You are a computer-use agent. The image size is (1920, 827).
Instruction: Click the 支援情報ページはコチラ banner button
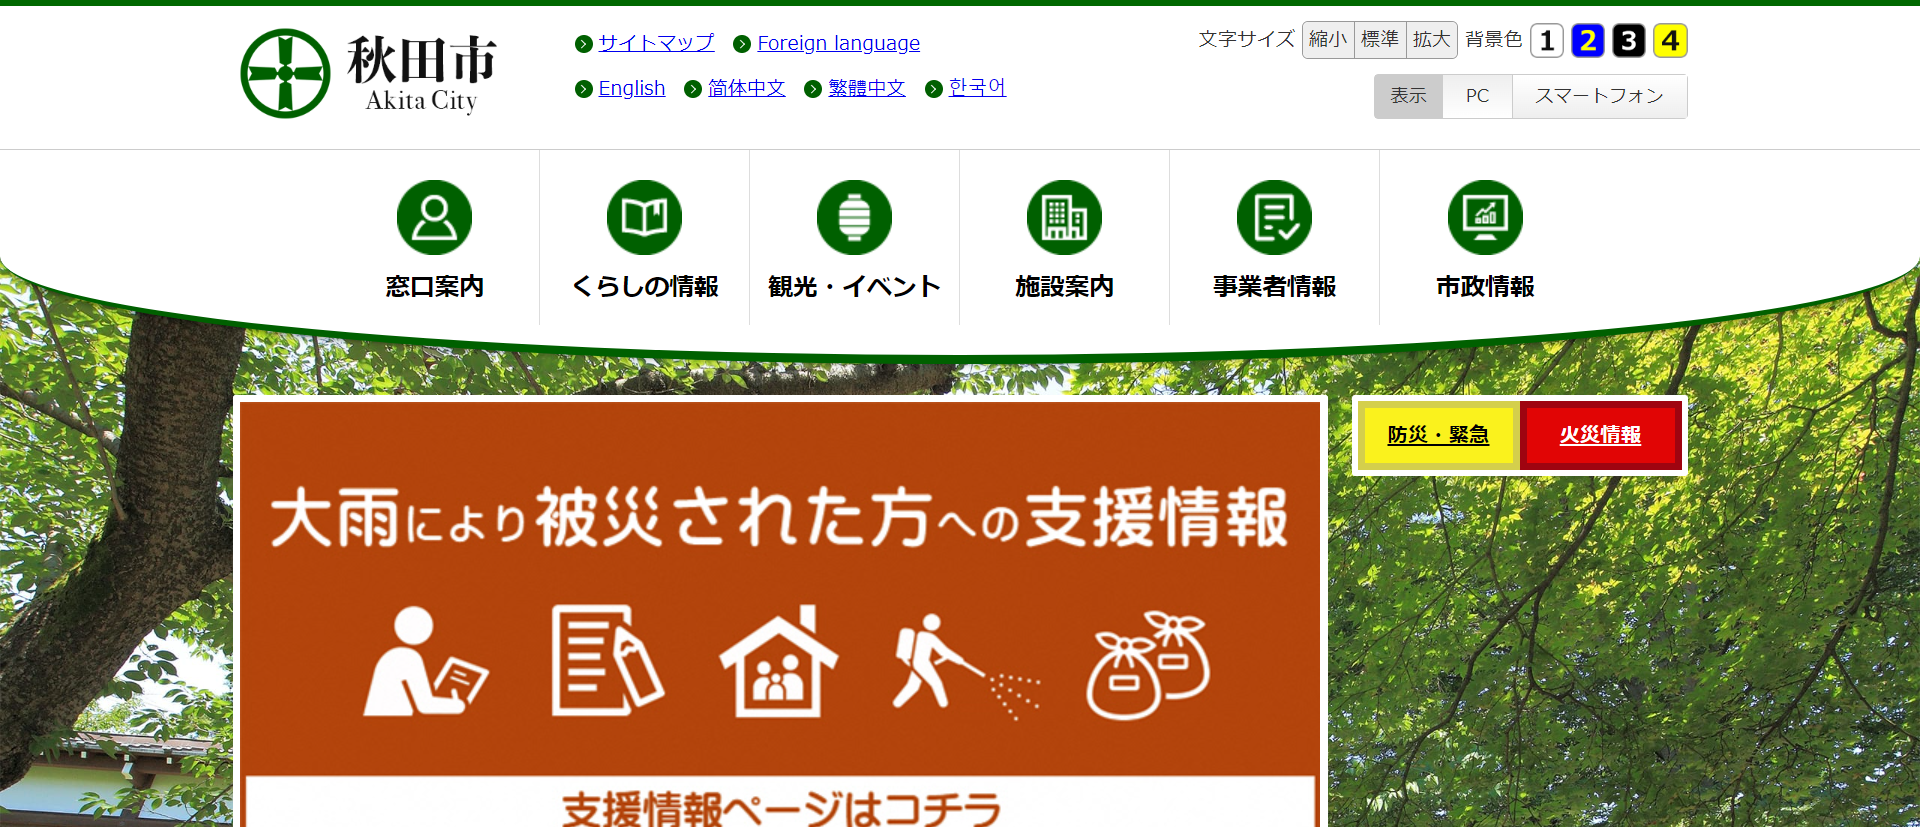pyautogui.click(x=781, y=803)
